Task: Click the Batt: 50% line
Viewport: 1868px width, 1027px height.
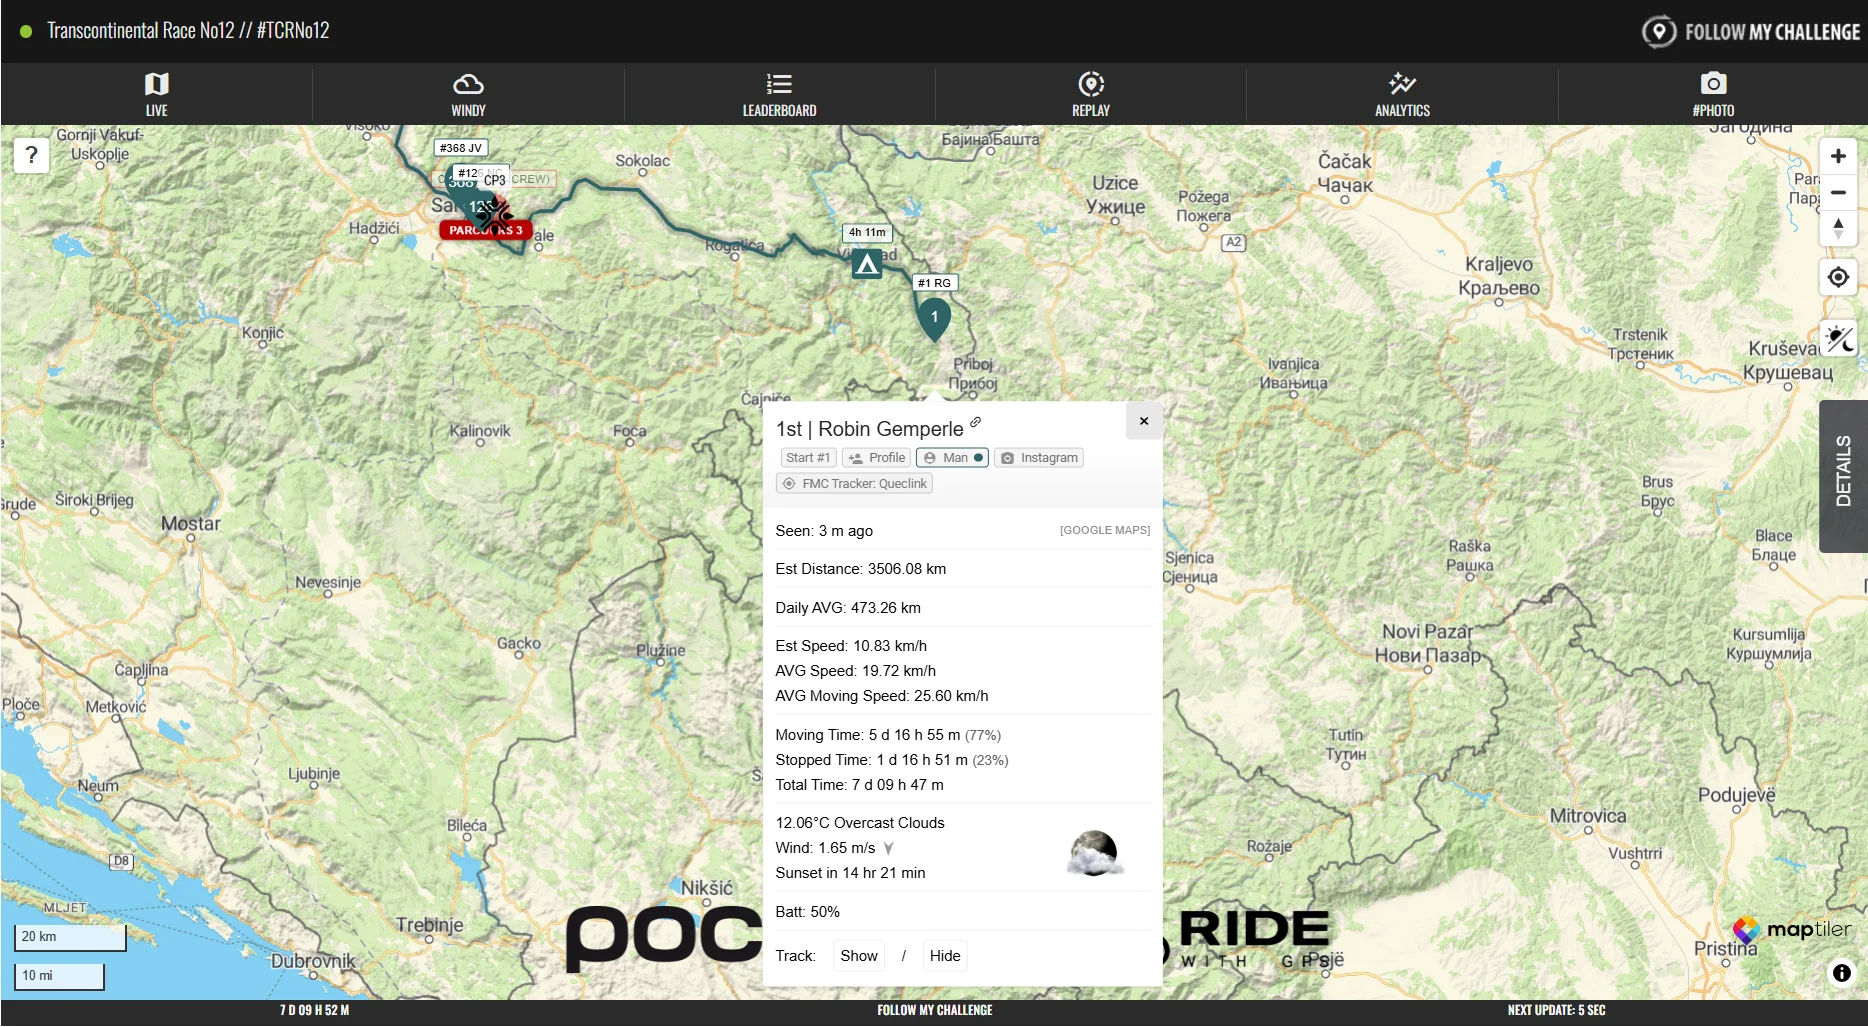Action: pos(808,912)
